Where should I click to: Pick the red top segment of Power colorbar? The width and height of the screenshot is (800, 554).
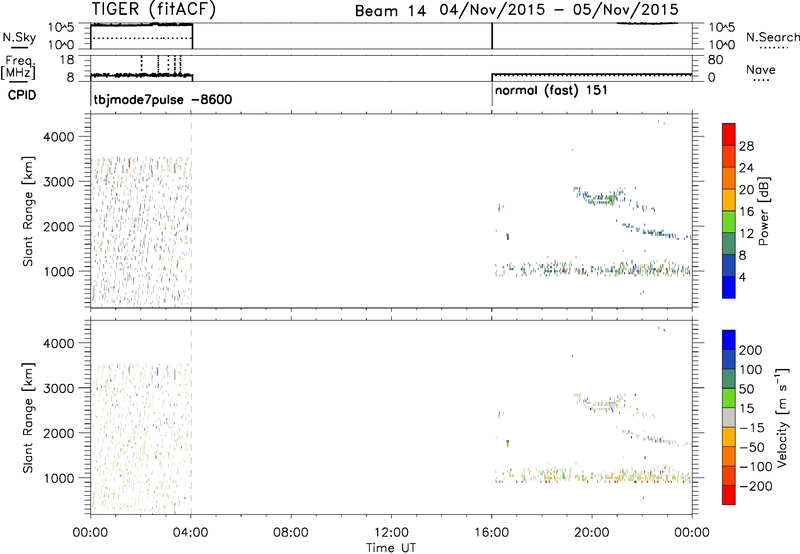point(729,134)
